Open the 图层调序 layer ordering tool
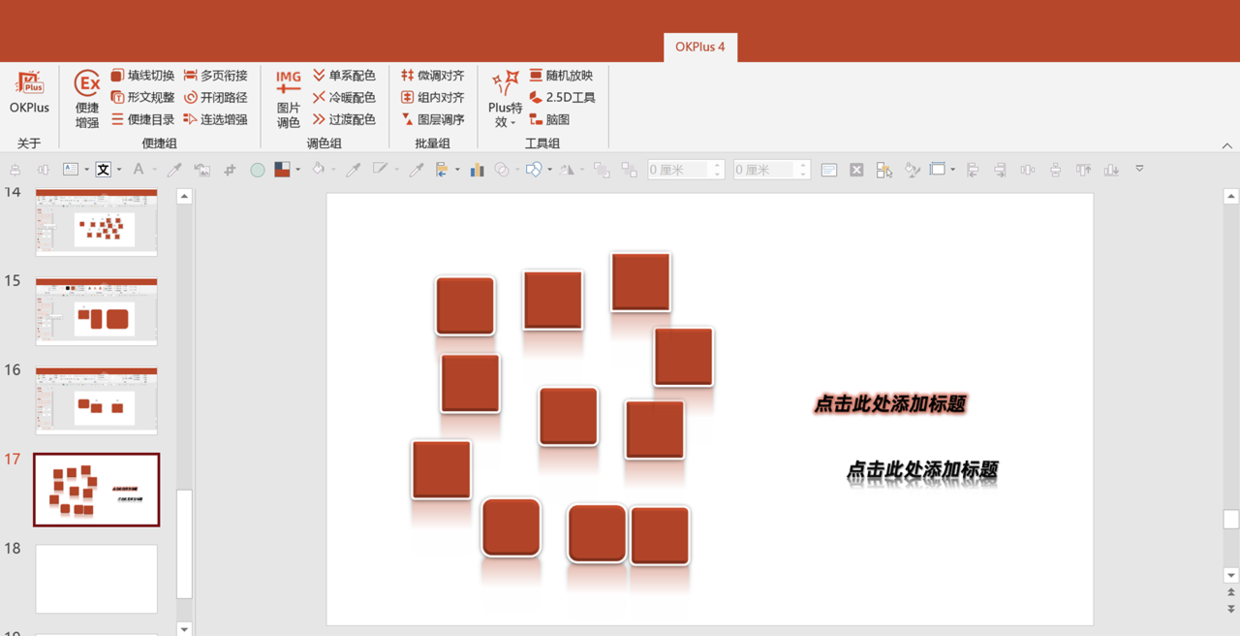Screen dimensions: 1240x636 click(x=433, y=119)
